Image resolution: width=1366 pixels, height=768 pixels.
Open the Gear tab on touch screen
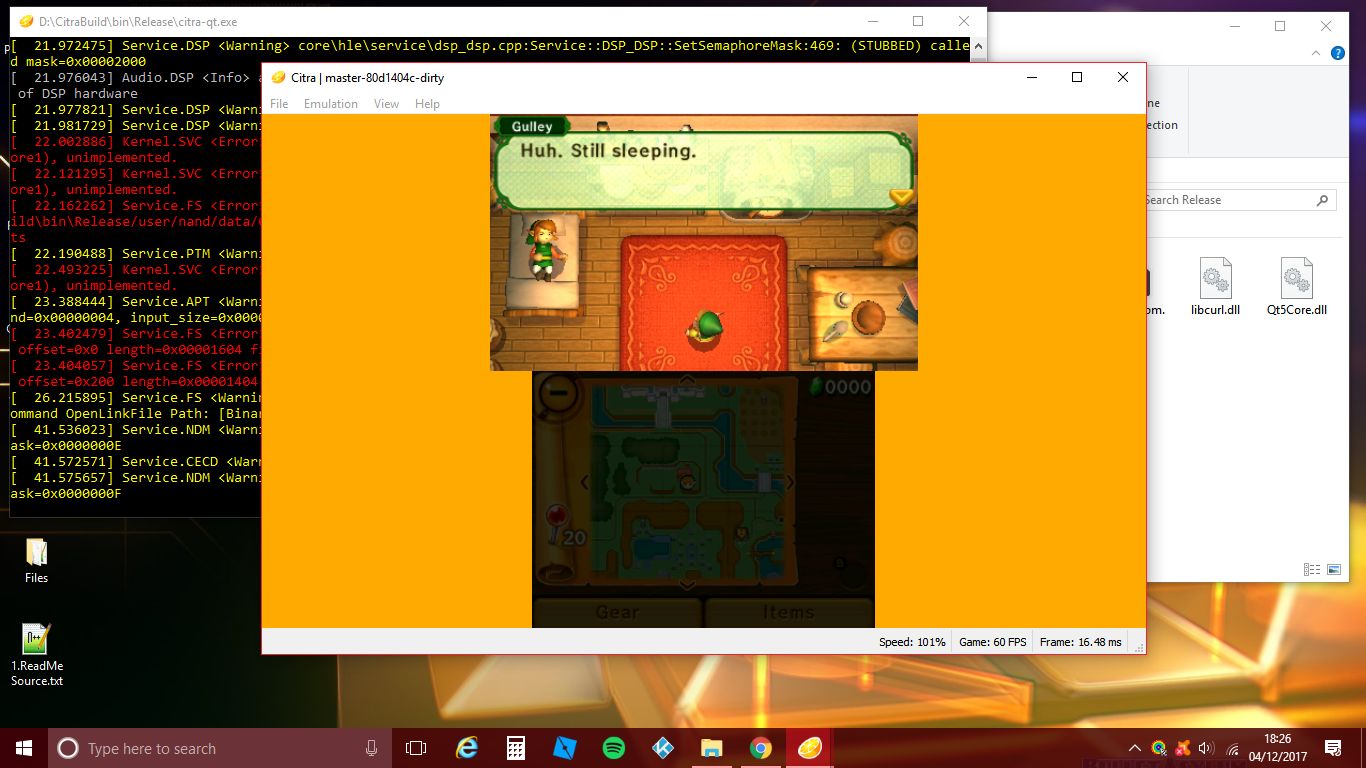pos(618,612)
